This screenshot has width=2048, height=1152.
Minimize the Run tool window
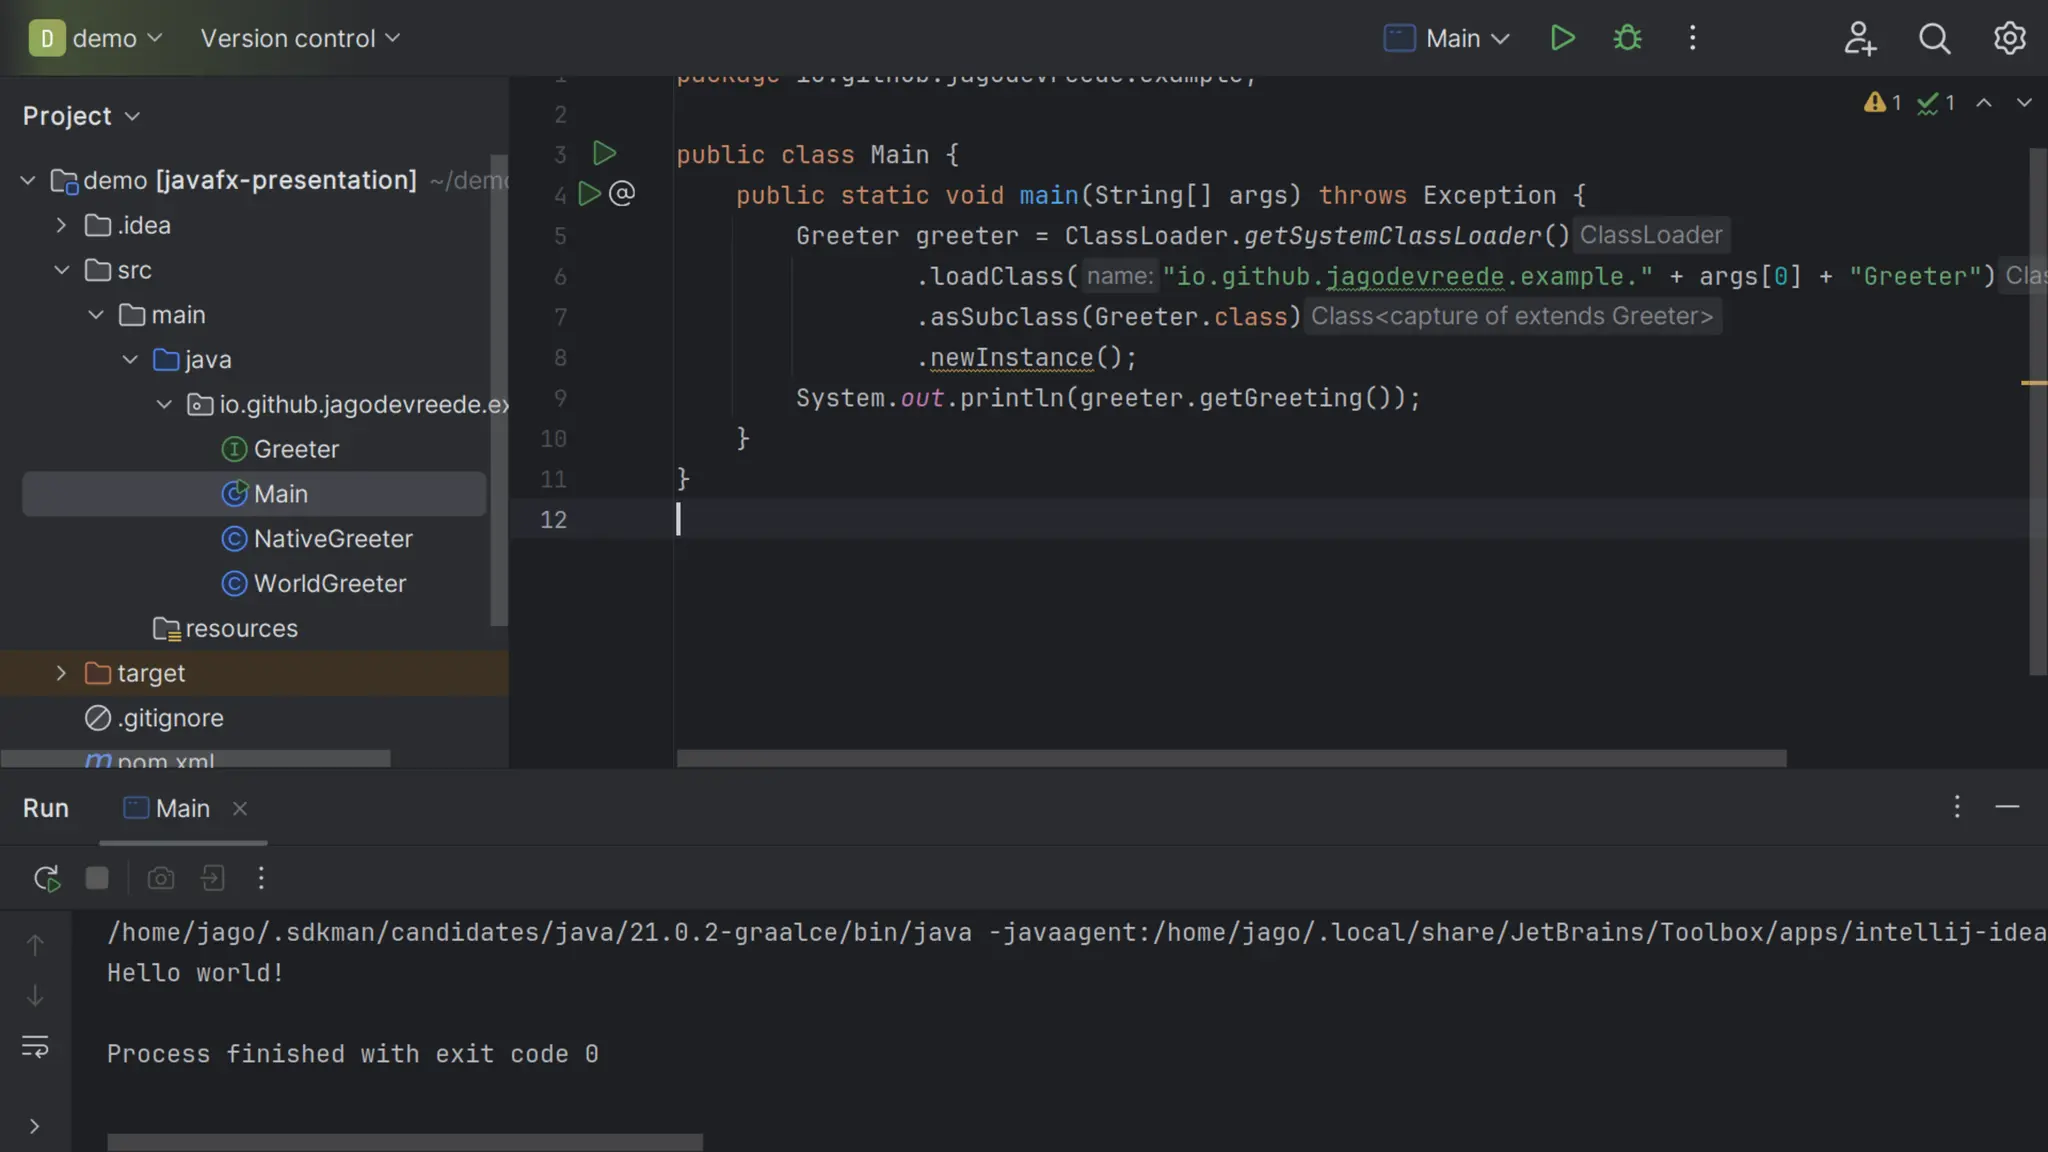(x=2007, y=807)
